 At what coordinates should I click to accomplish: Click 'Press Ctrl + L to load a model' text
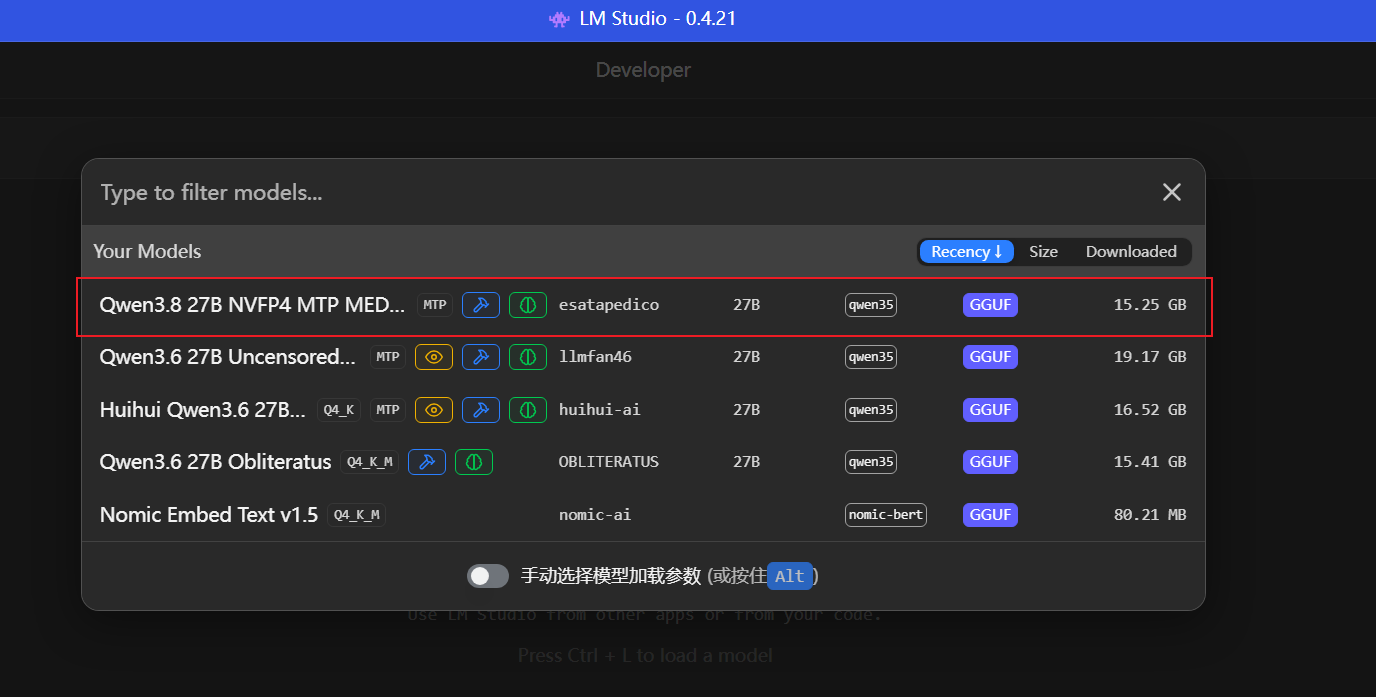click(x=645, y=656)
